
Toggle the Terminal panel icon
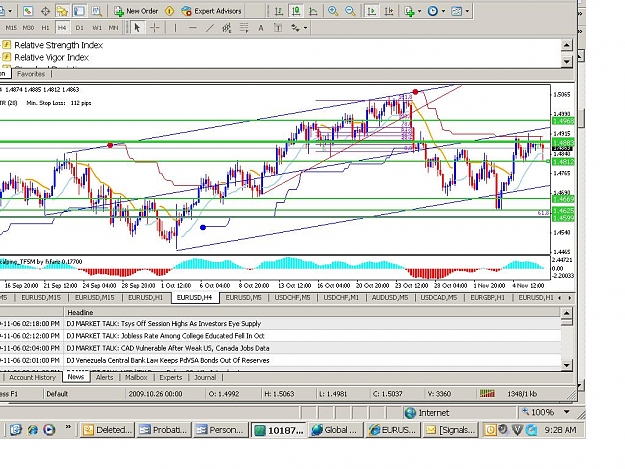[x=79, y=11]
